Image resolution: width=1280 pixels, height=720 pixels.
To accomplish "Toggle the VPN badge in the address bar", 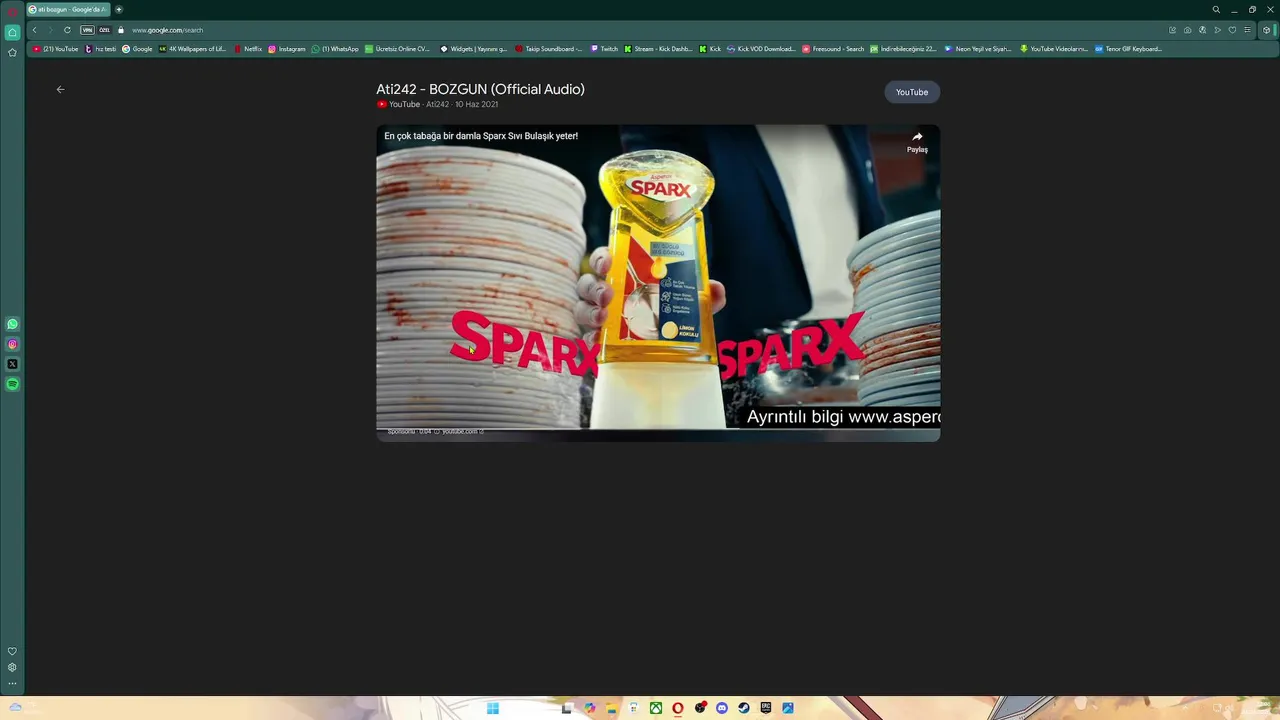I will tap(87, 30).
